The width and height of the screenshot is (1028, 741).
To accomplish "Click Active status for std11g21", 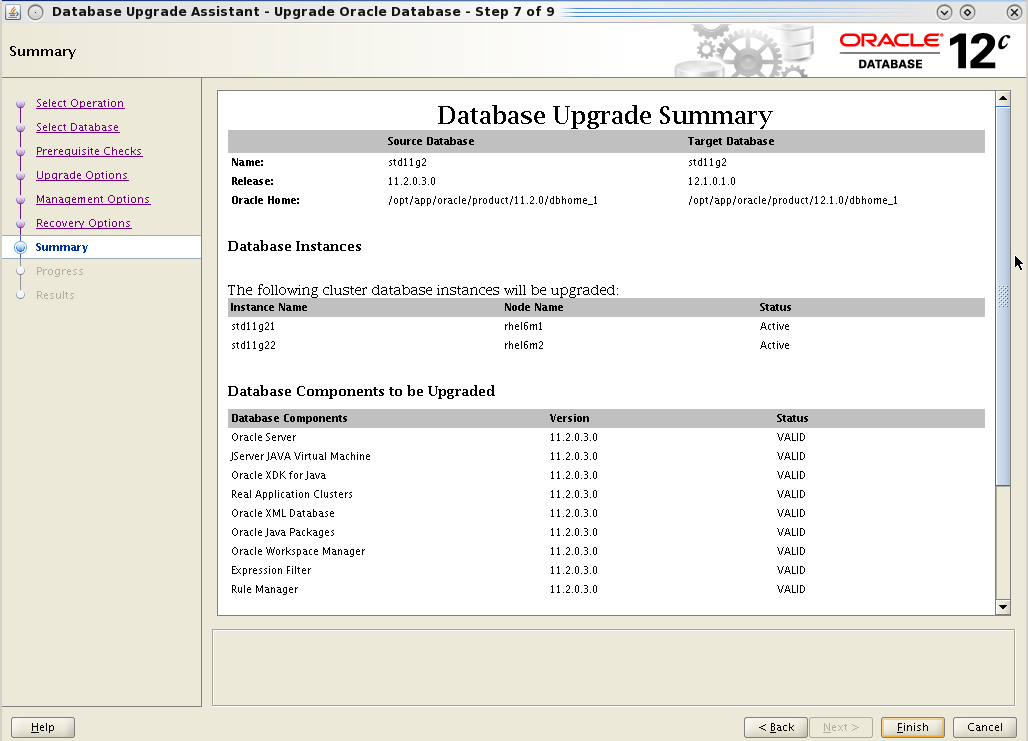I will pos(774,326).
